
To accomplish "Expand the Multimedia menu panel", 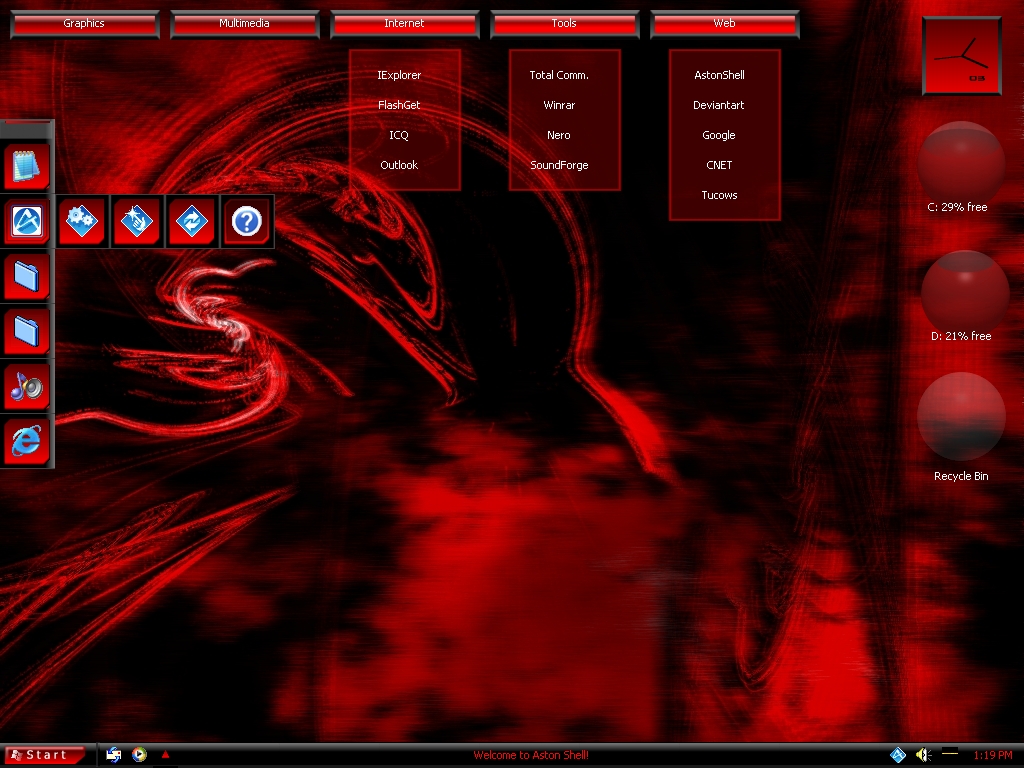I will click(x=244, y=24).
